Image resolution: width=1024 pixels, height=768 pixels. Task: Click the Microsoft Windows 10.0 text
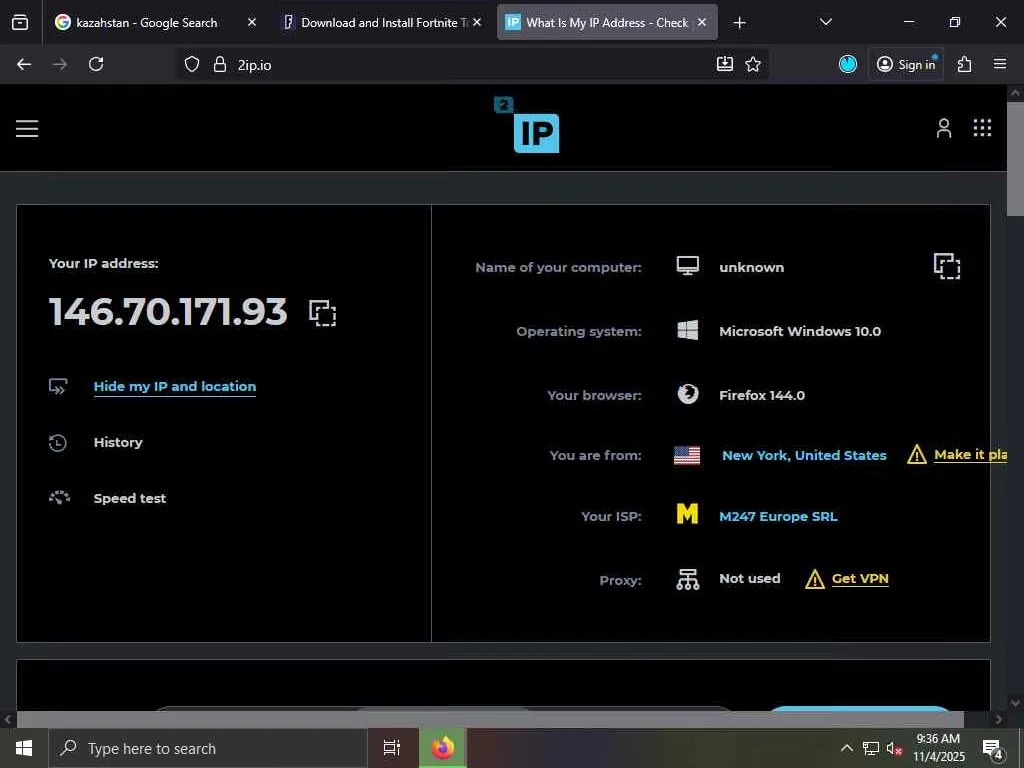800,331
